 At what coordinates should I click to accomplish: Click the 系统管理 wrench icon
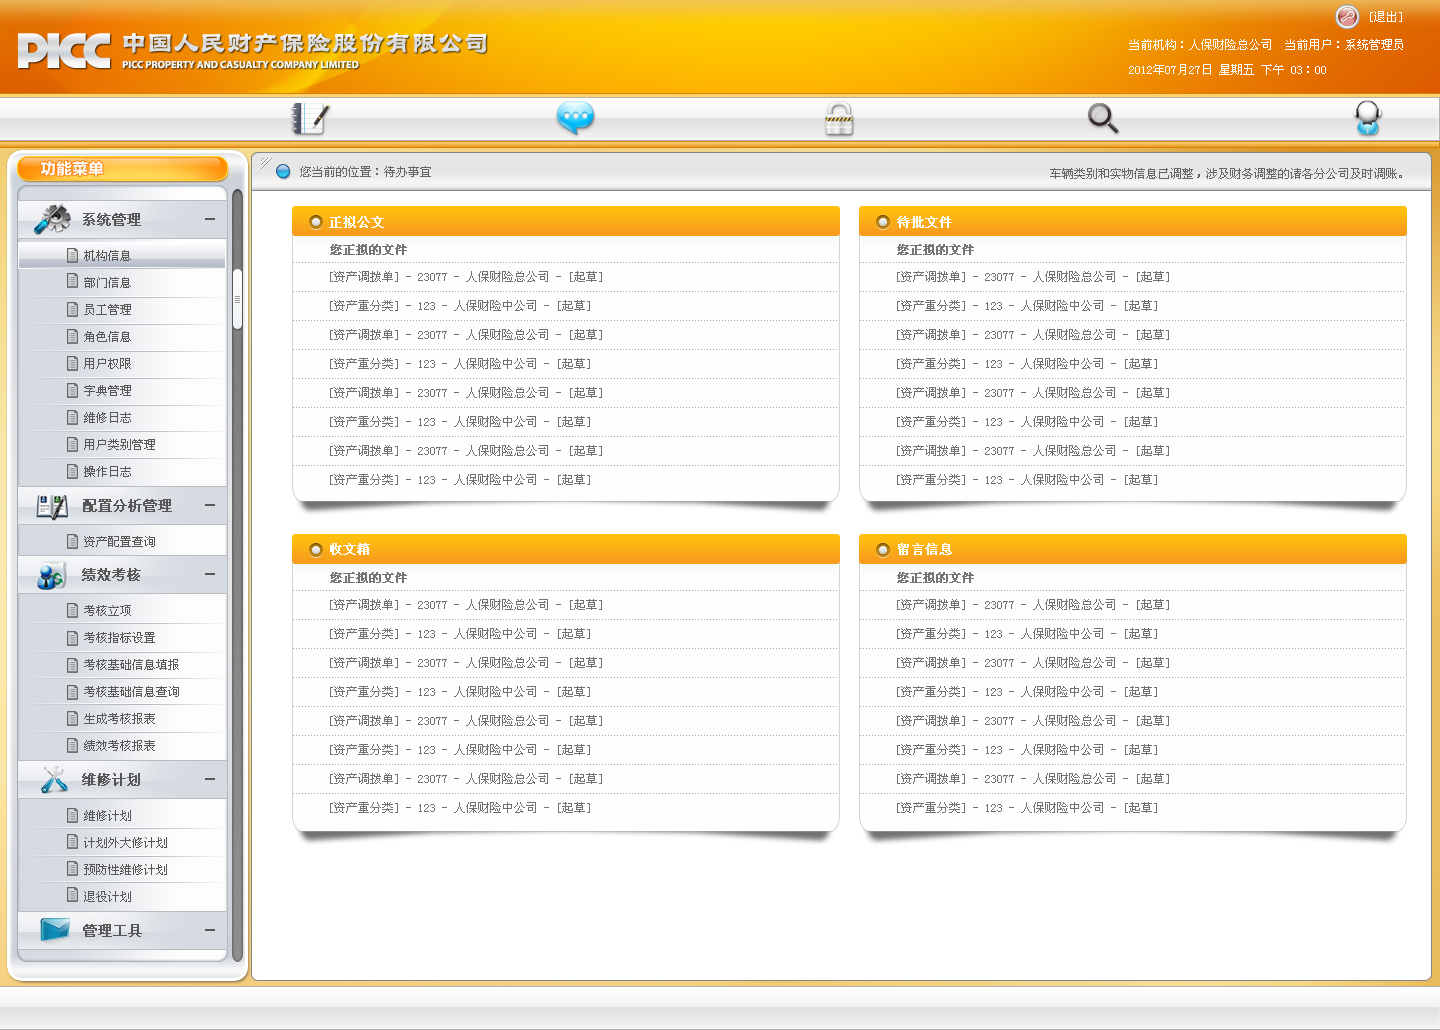52,219
